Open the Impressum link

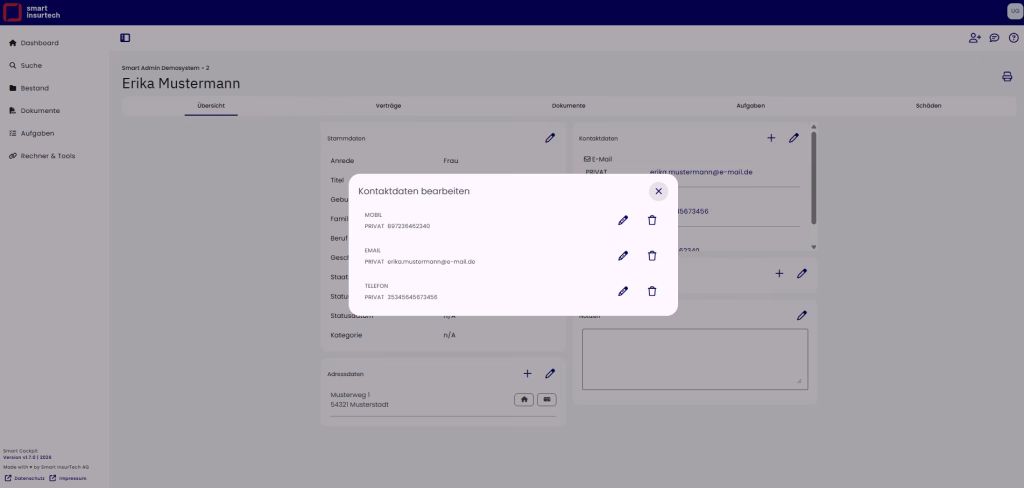point(72,478)
